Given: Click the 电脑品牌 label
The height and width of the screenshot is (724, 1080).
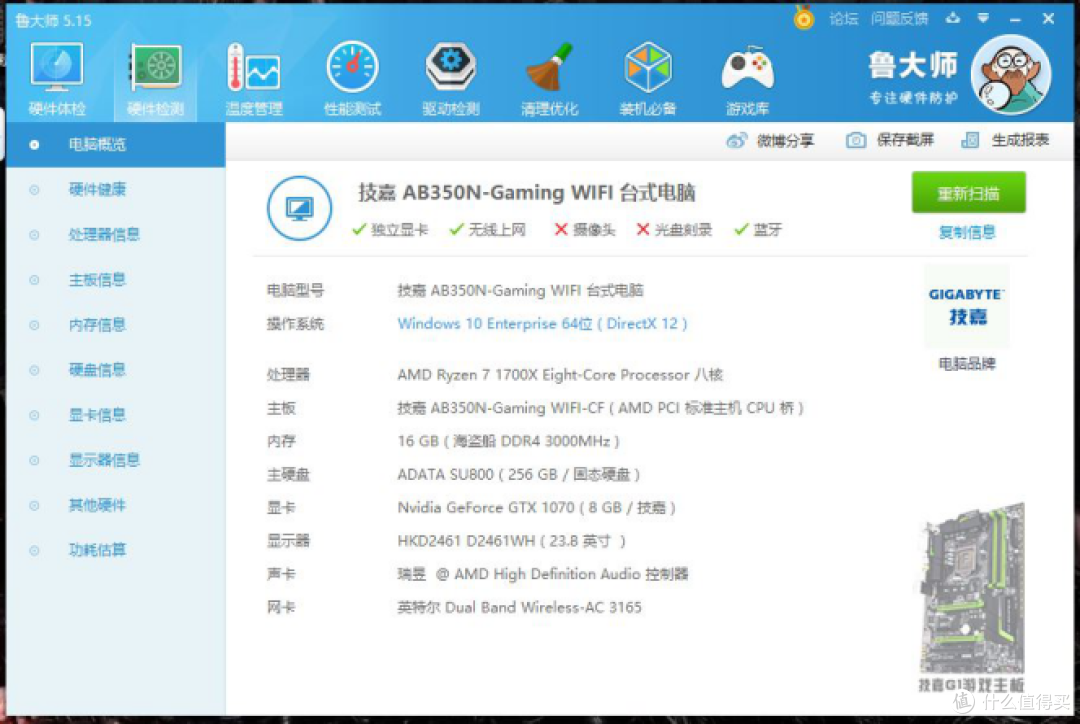Looking at the screenshot, I should (967, 364).
